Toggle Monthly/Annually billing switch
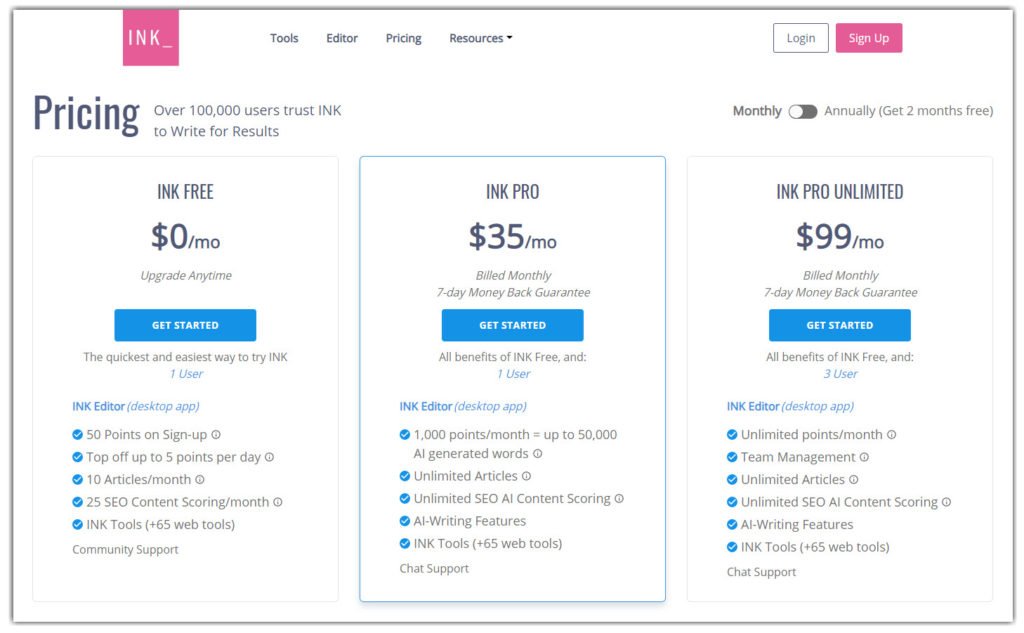The width and height of the screenshot is (1024, 633). pyautogui.click(x=803, y=112)
